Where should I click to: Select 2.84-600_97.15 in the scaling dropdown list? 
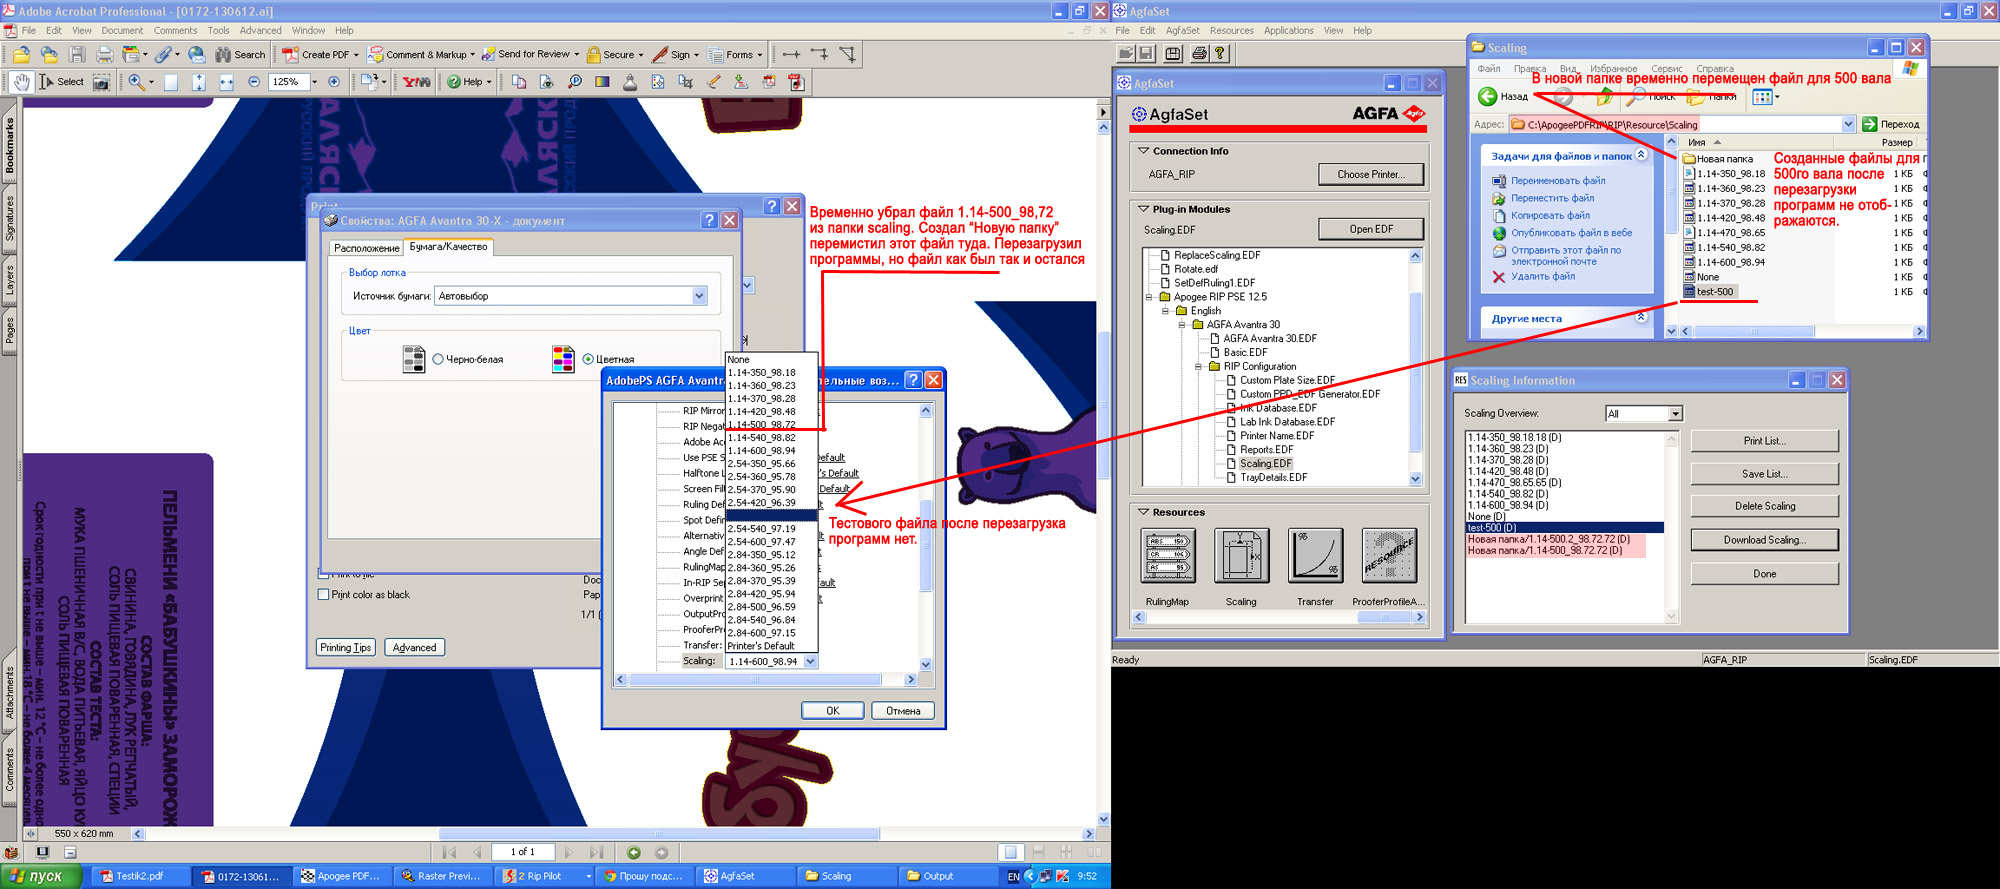click(x=771, y=633)
